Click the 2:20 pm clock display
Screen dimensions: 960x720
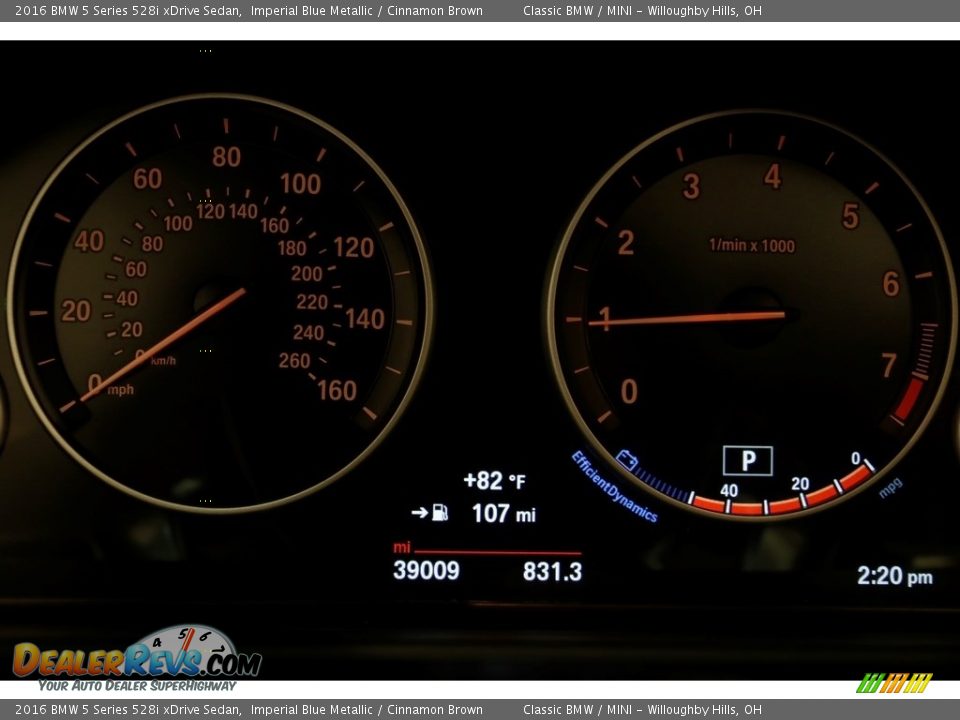894,576
